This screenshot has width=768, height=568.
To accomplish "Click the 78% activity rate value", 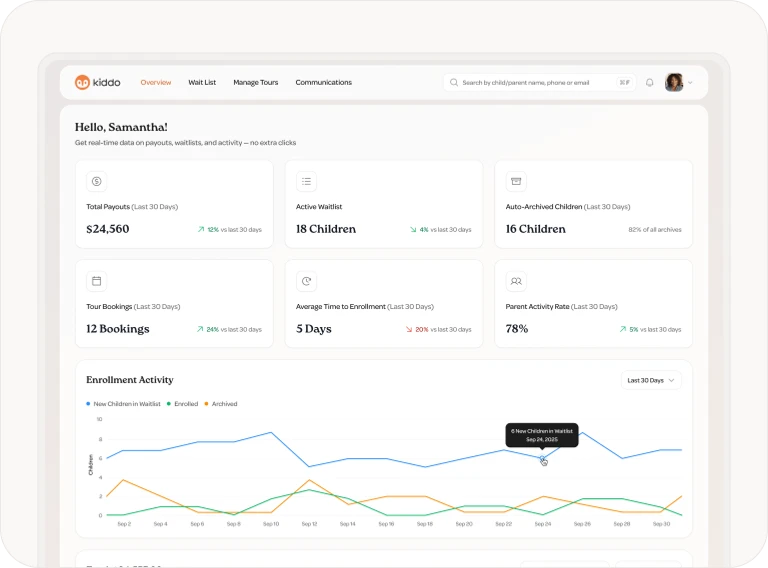I will tap(517, 329).
